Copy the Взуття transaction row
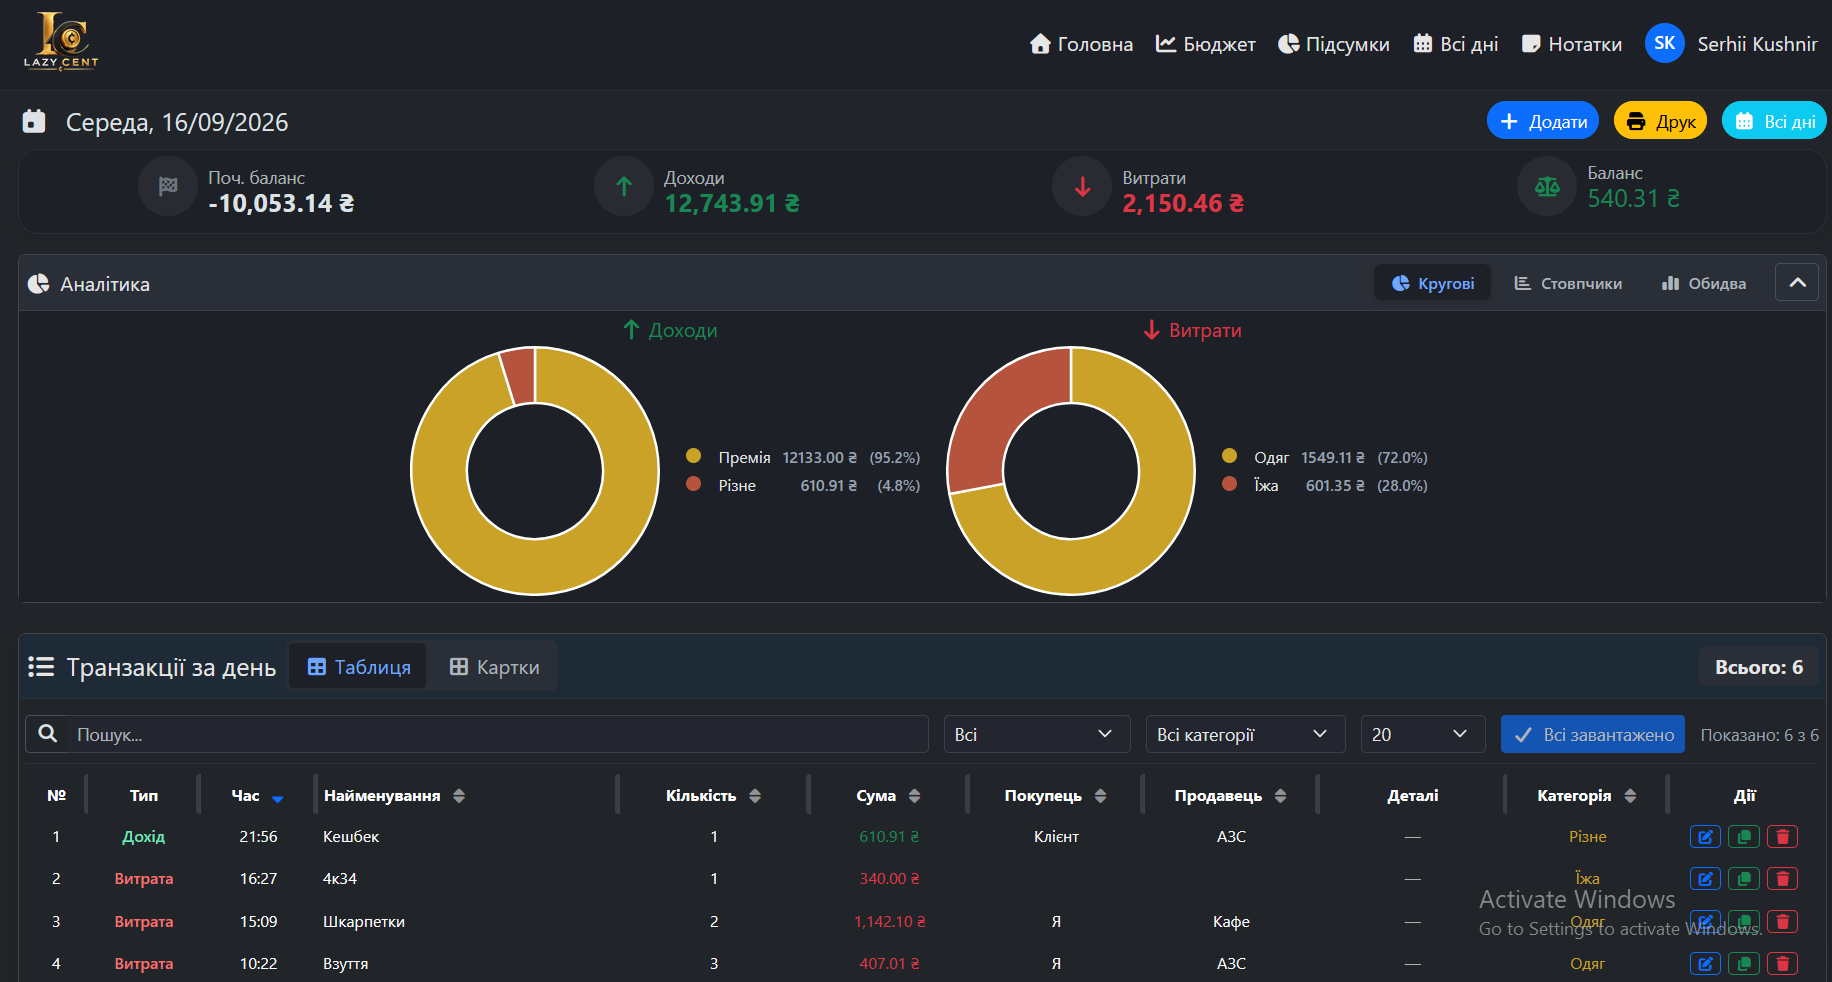This screenshot has width=1832, height=982. point(1744,964)
